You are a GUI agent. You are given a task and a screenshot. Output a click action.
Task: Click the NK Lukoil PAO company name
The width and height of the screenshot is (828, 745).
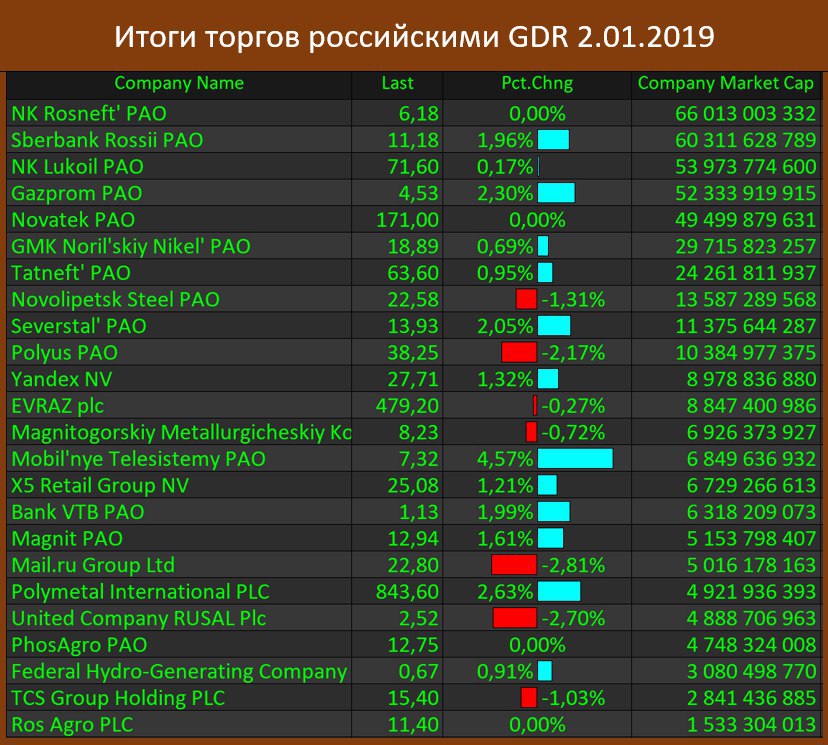(x=78, y=167)
